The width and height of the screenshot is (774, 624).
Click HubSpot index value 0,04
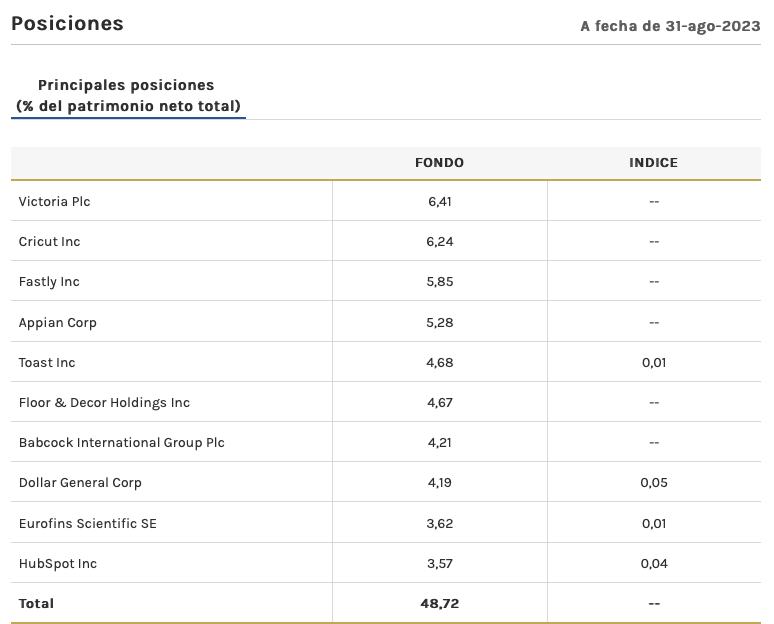click(x=653, y=563)
